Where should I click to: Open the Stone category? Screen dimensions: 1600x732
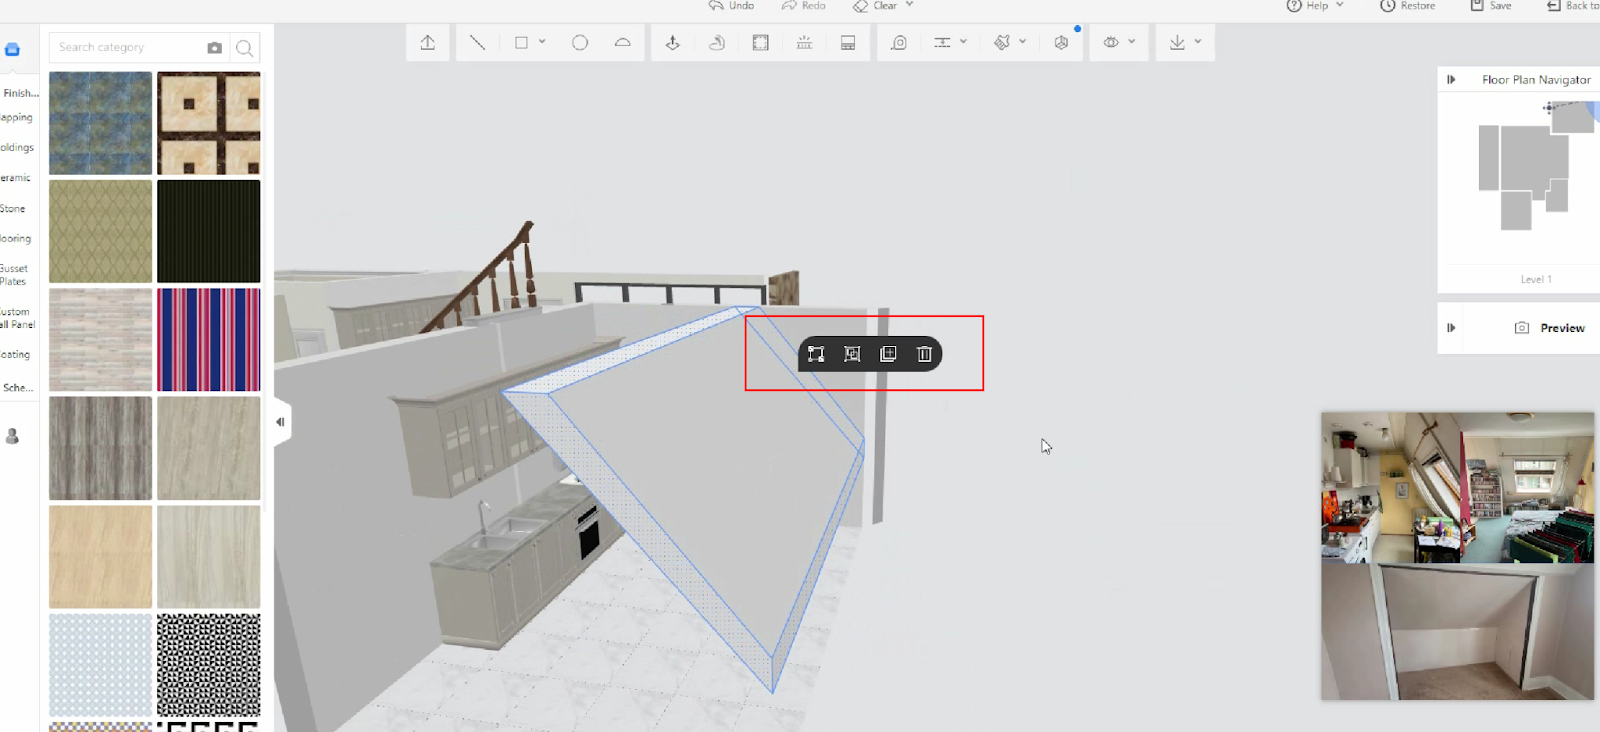click(13, 209)
